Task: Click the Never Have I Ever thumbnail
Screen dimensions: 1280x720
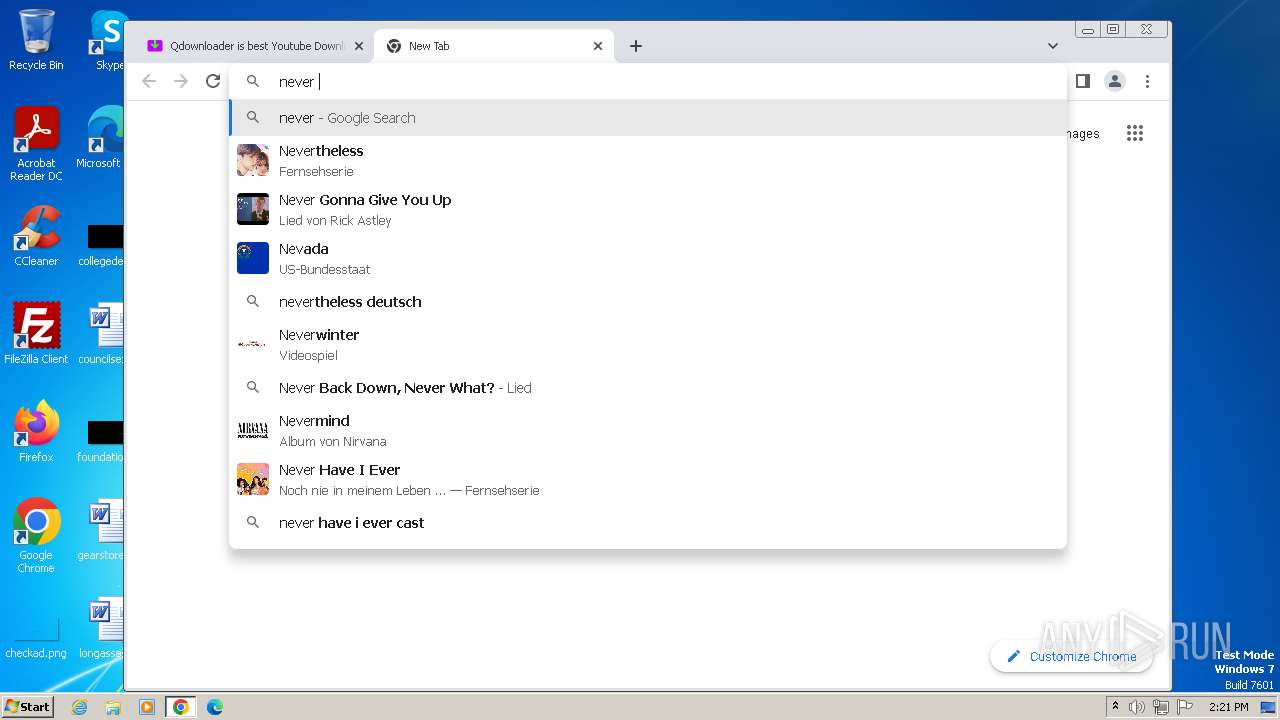Action: click(x=253, y=479)
